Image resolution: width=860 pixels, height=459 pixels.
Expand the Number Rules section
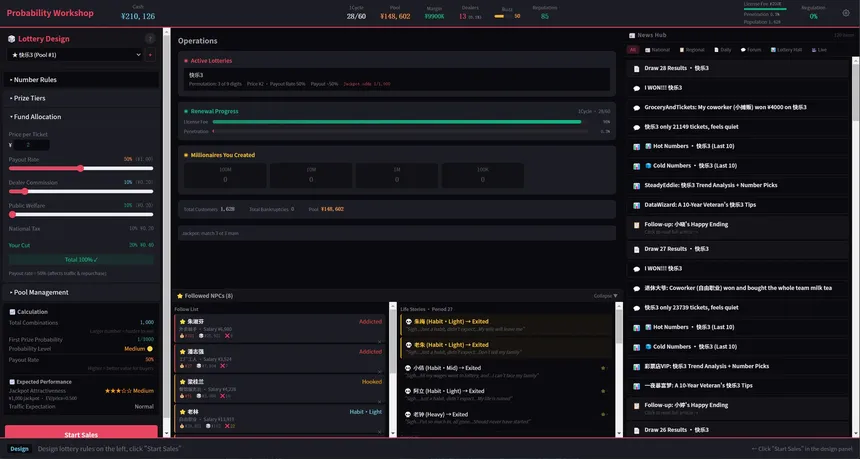coord(82,80)
